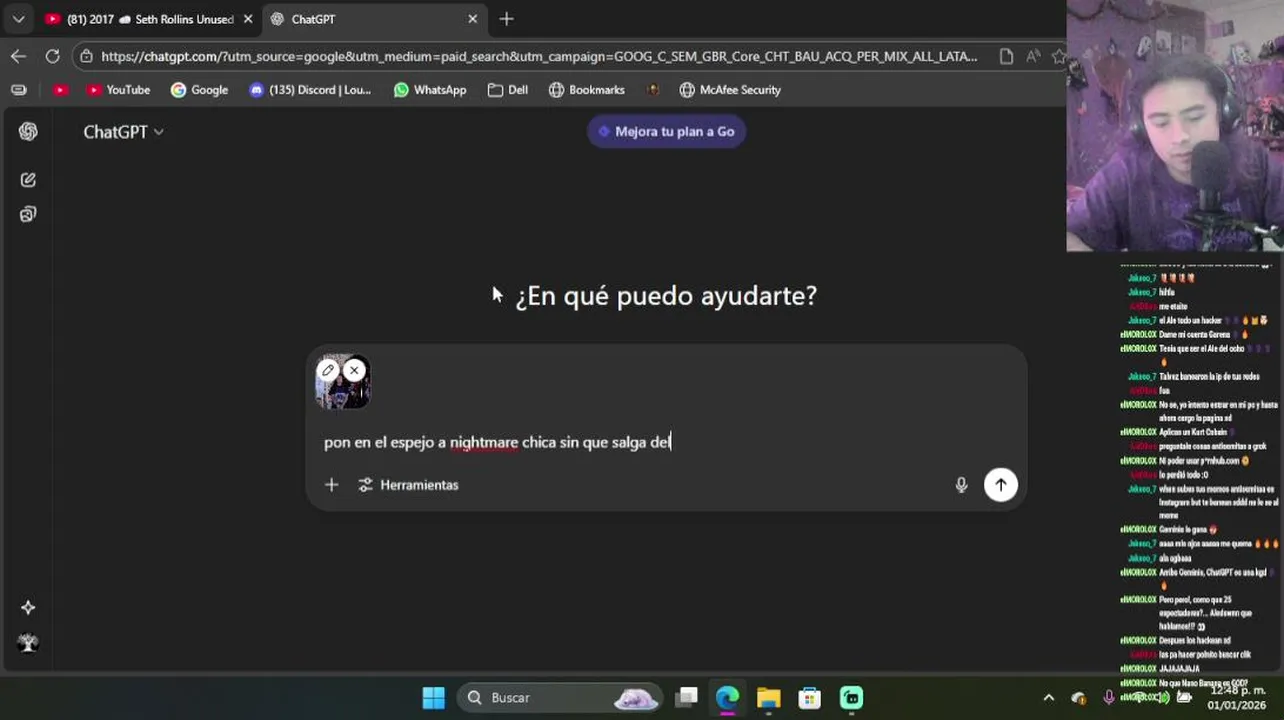Activate the microphone dictation icon
Viewport: 1284px width, 720px height.
click(x=961, y=485)
